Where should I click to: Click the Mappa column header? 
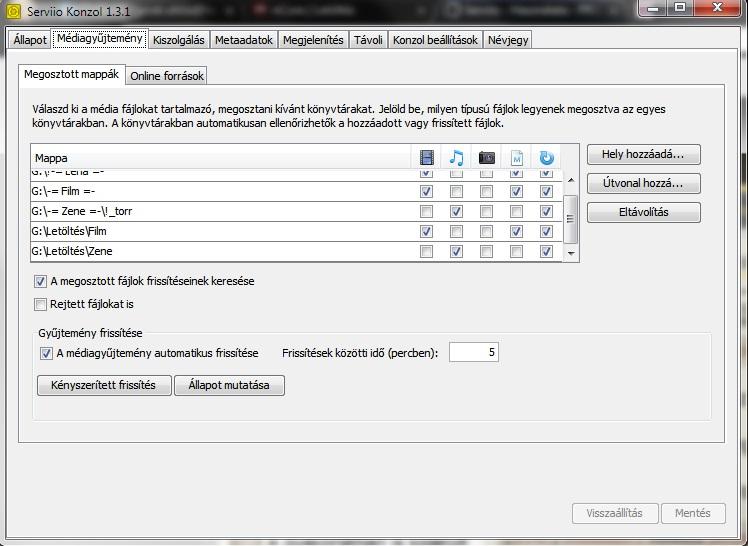click(220, 158)
